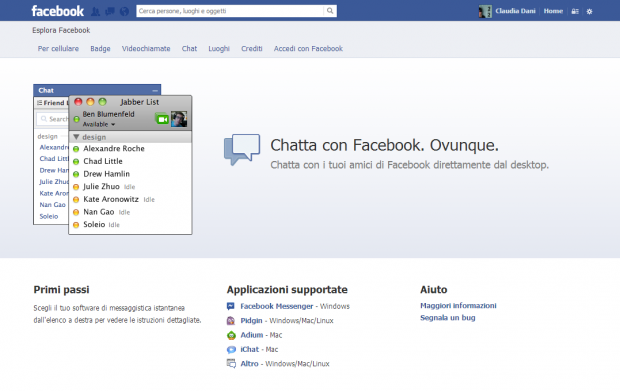Open the Badge tab

(x=100, y=49)
